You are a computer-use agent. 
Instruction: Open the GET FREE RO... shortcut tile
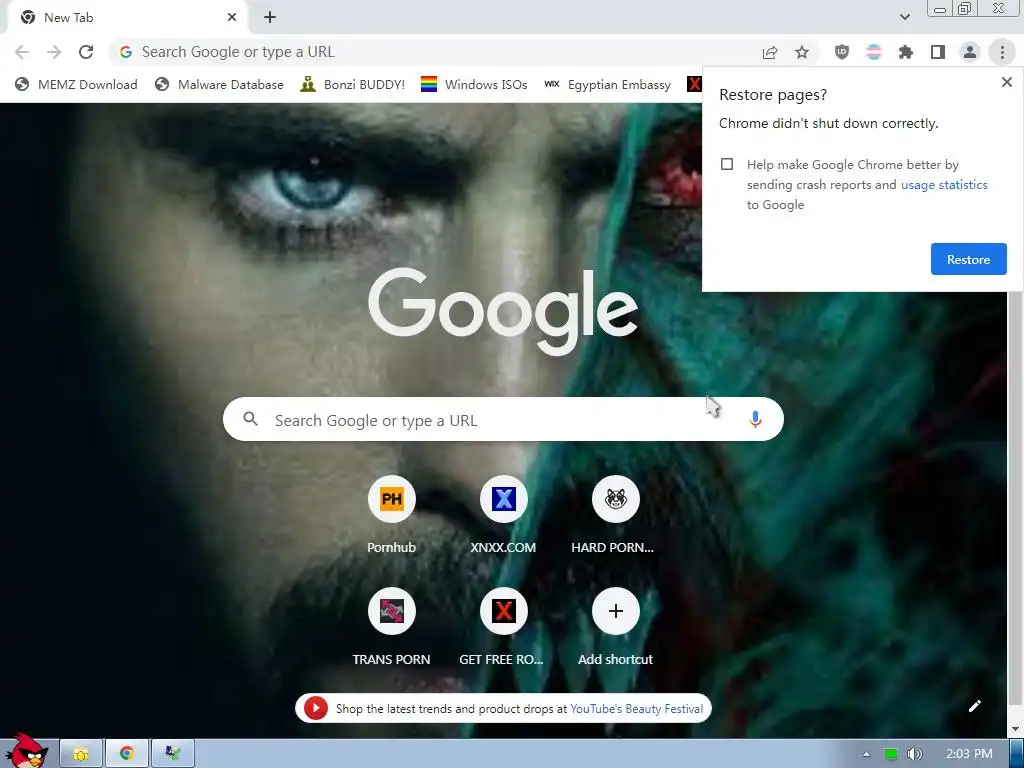click(x=503, y=627)
